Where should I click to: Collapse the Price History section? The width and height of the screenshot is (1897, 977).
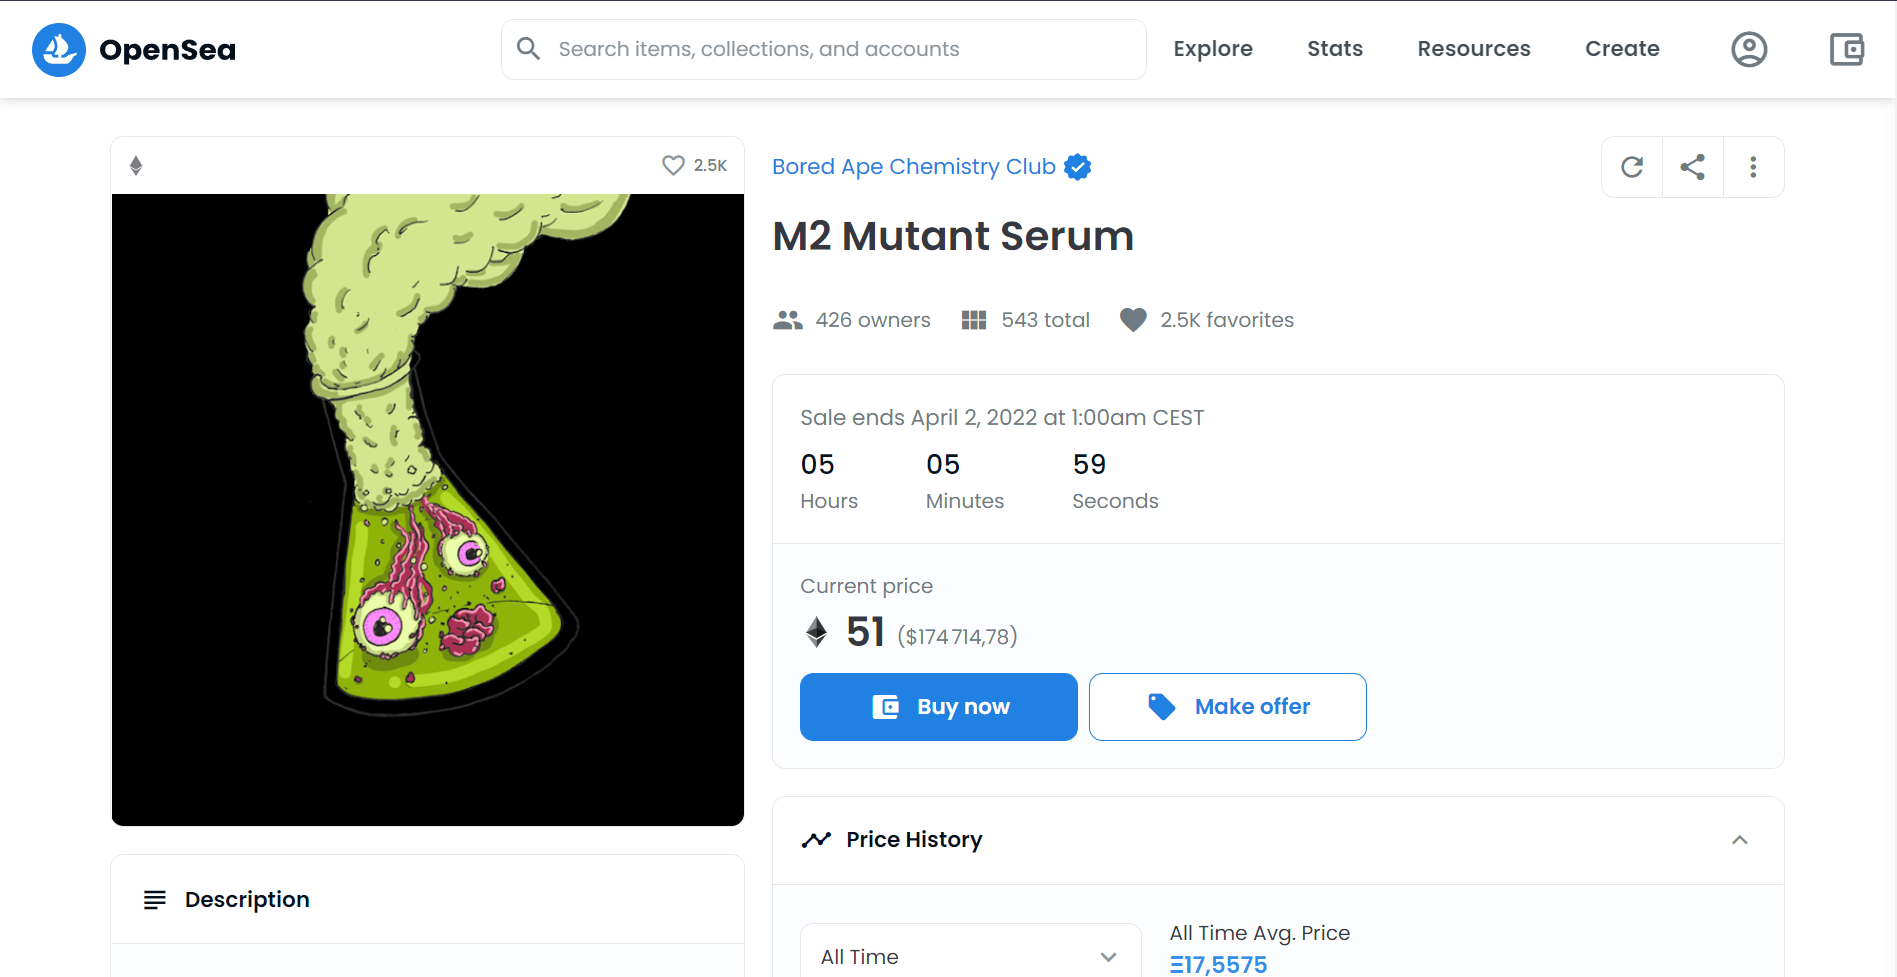point(1739,840)
